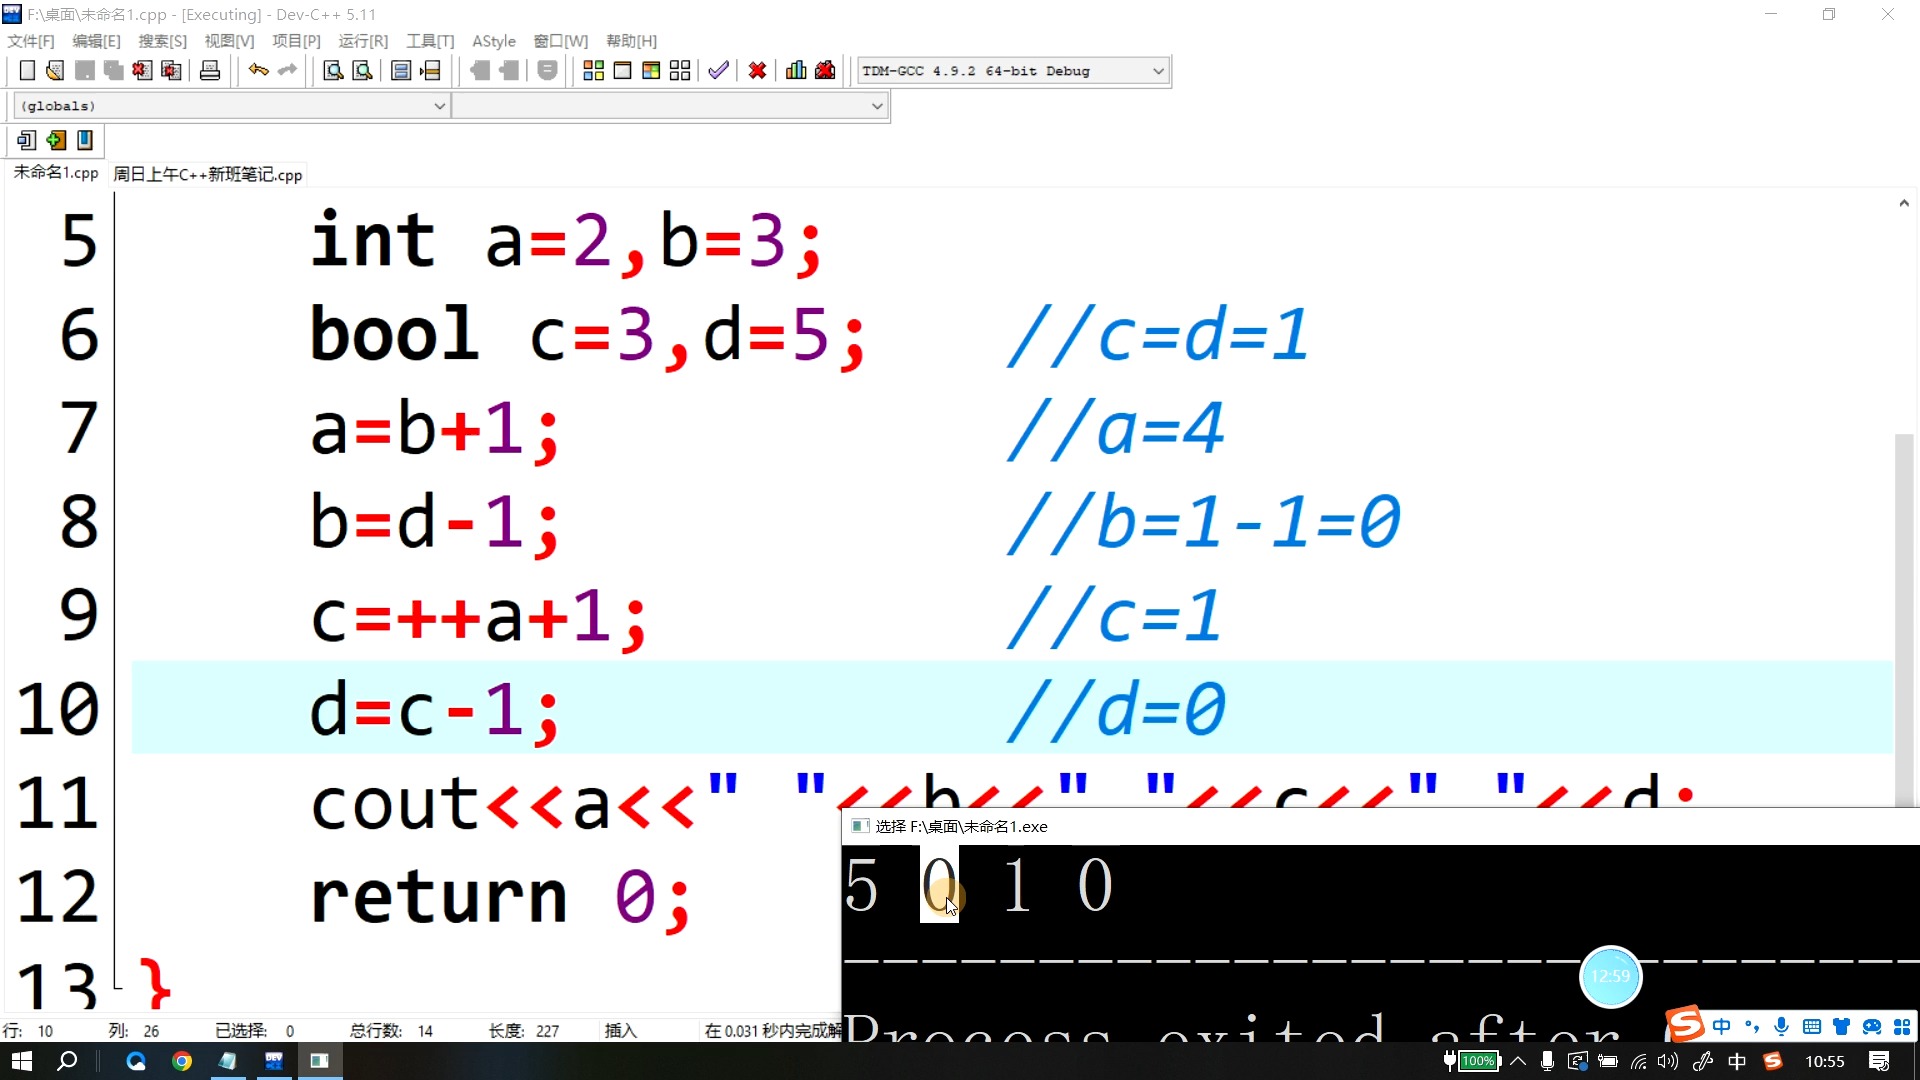
Task: Click the Go to line icon
Action: click(431, 71)
